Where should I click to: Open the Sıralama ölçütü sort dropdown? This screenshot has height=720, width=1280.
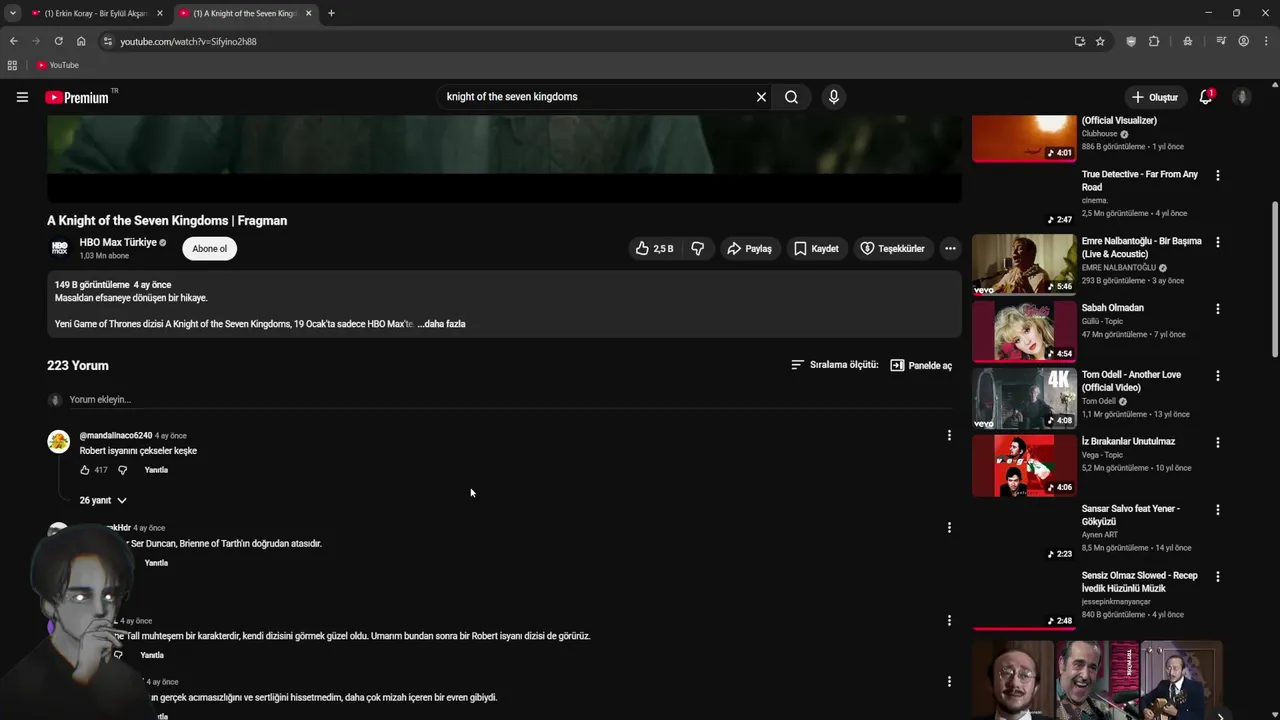[x=834, y=365]
